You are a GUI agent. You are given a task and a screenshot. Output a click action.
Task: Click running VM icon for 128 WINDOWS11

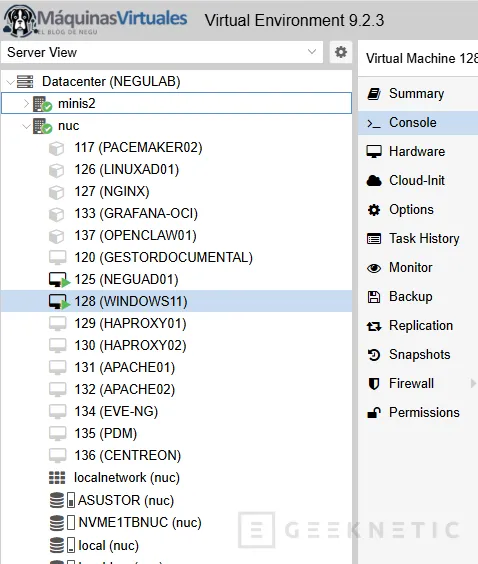[x=59, y=302]
